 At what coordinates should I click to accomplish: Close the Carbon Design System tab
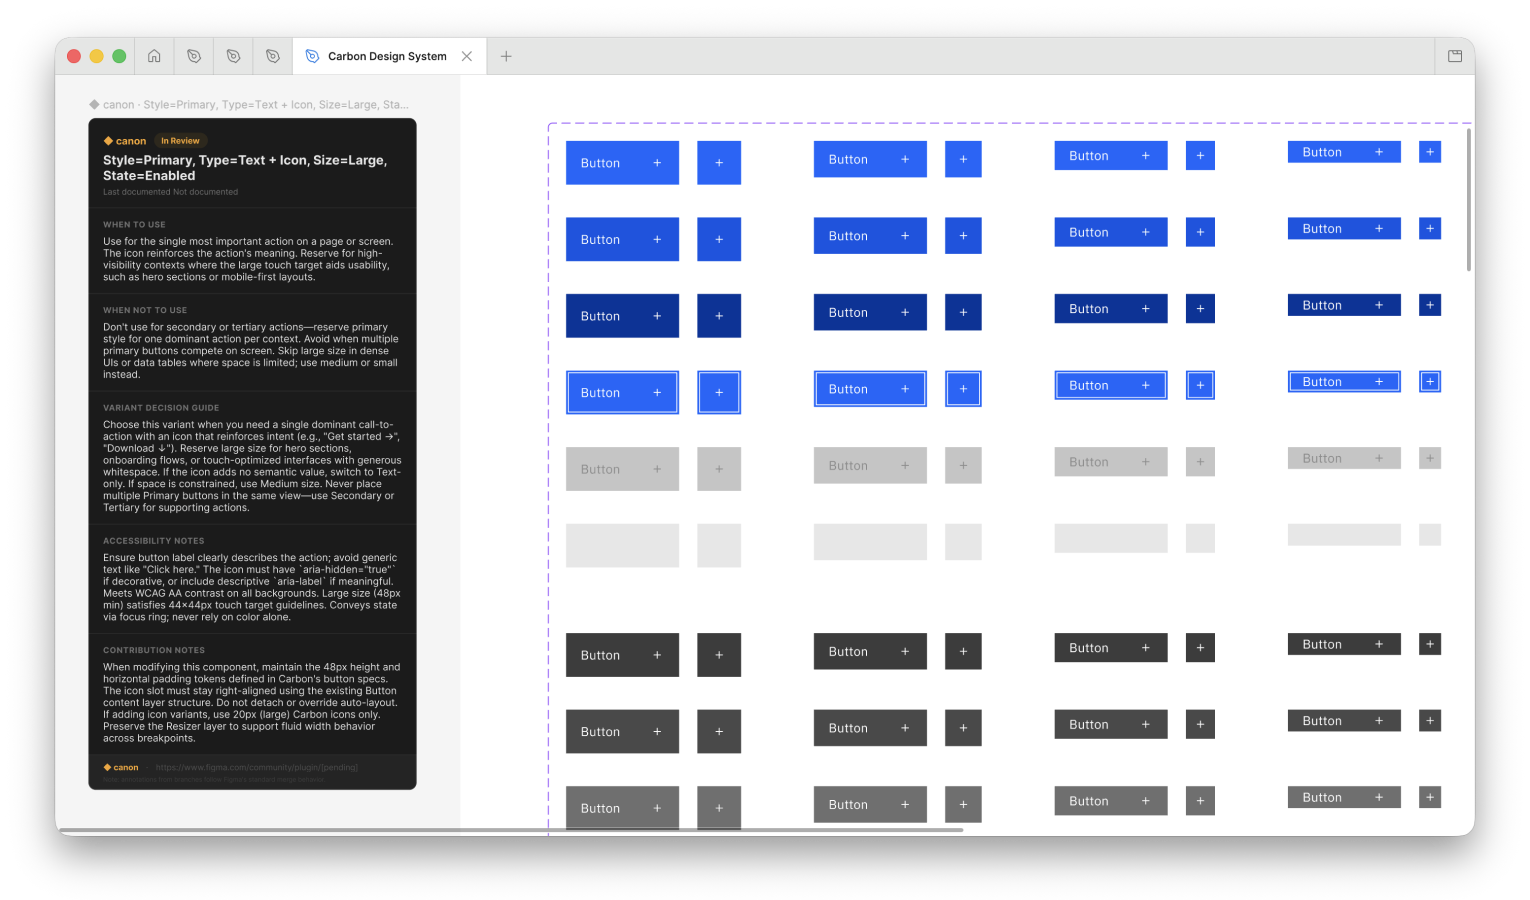click(x=466, y=56)
